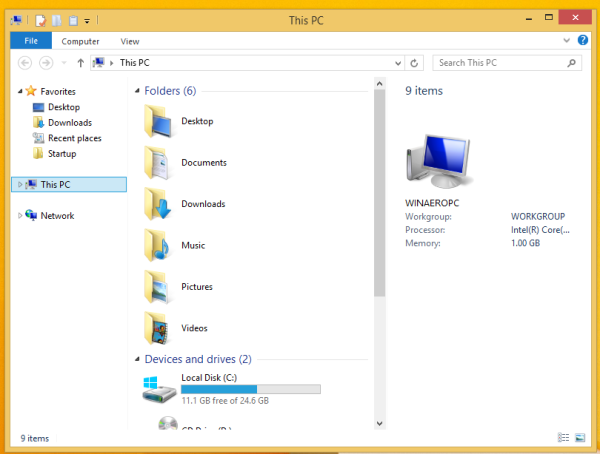The image size is (600, 454).
Task: Click Devices and drives (2) header
Action: (x=198, y=359)
